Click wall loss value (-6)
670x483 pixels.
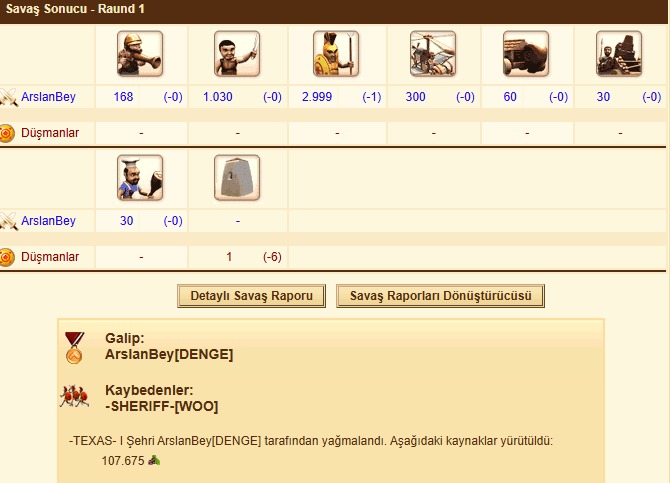[x=272, y=257]
